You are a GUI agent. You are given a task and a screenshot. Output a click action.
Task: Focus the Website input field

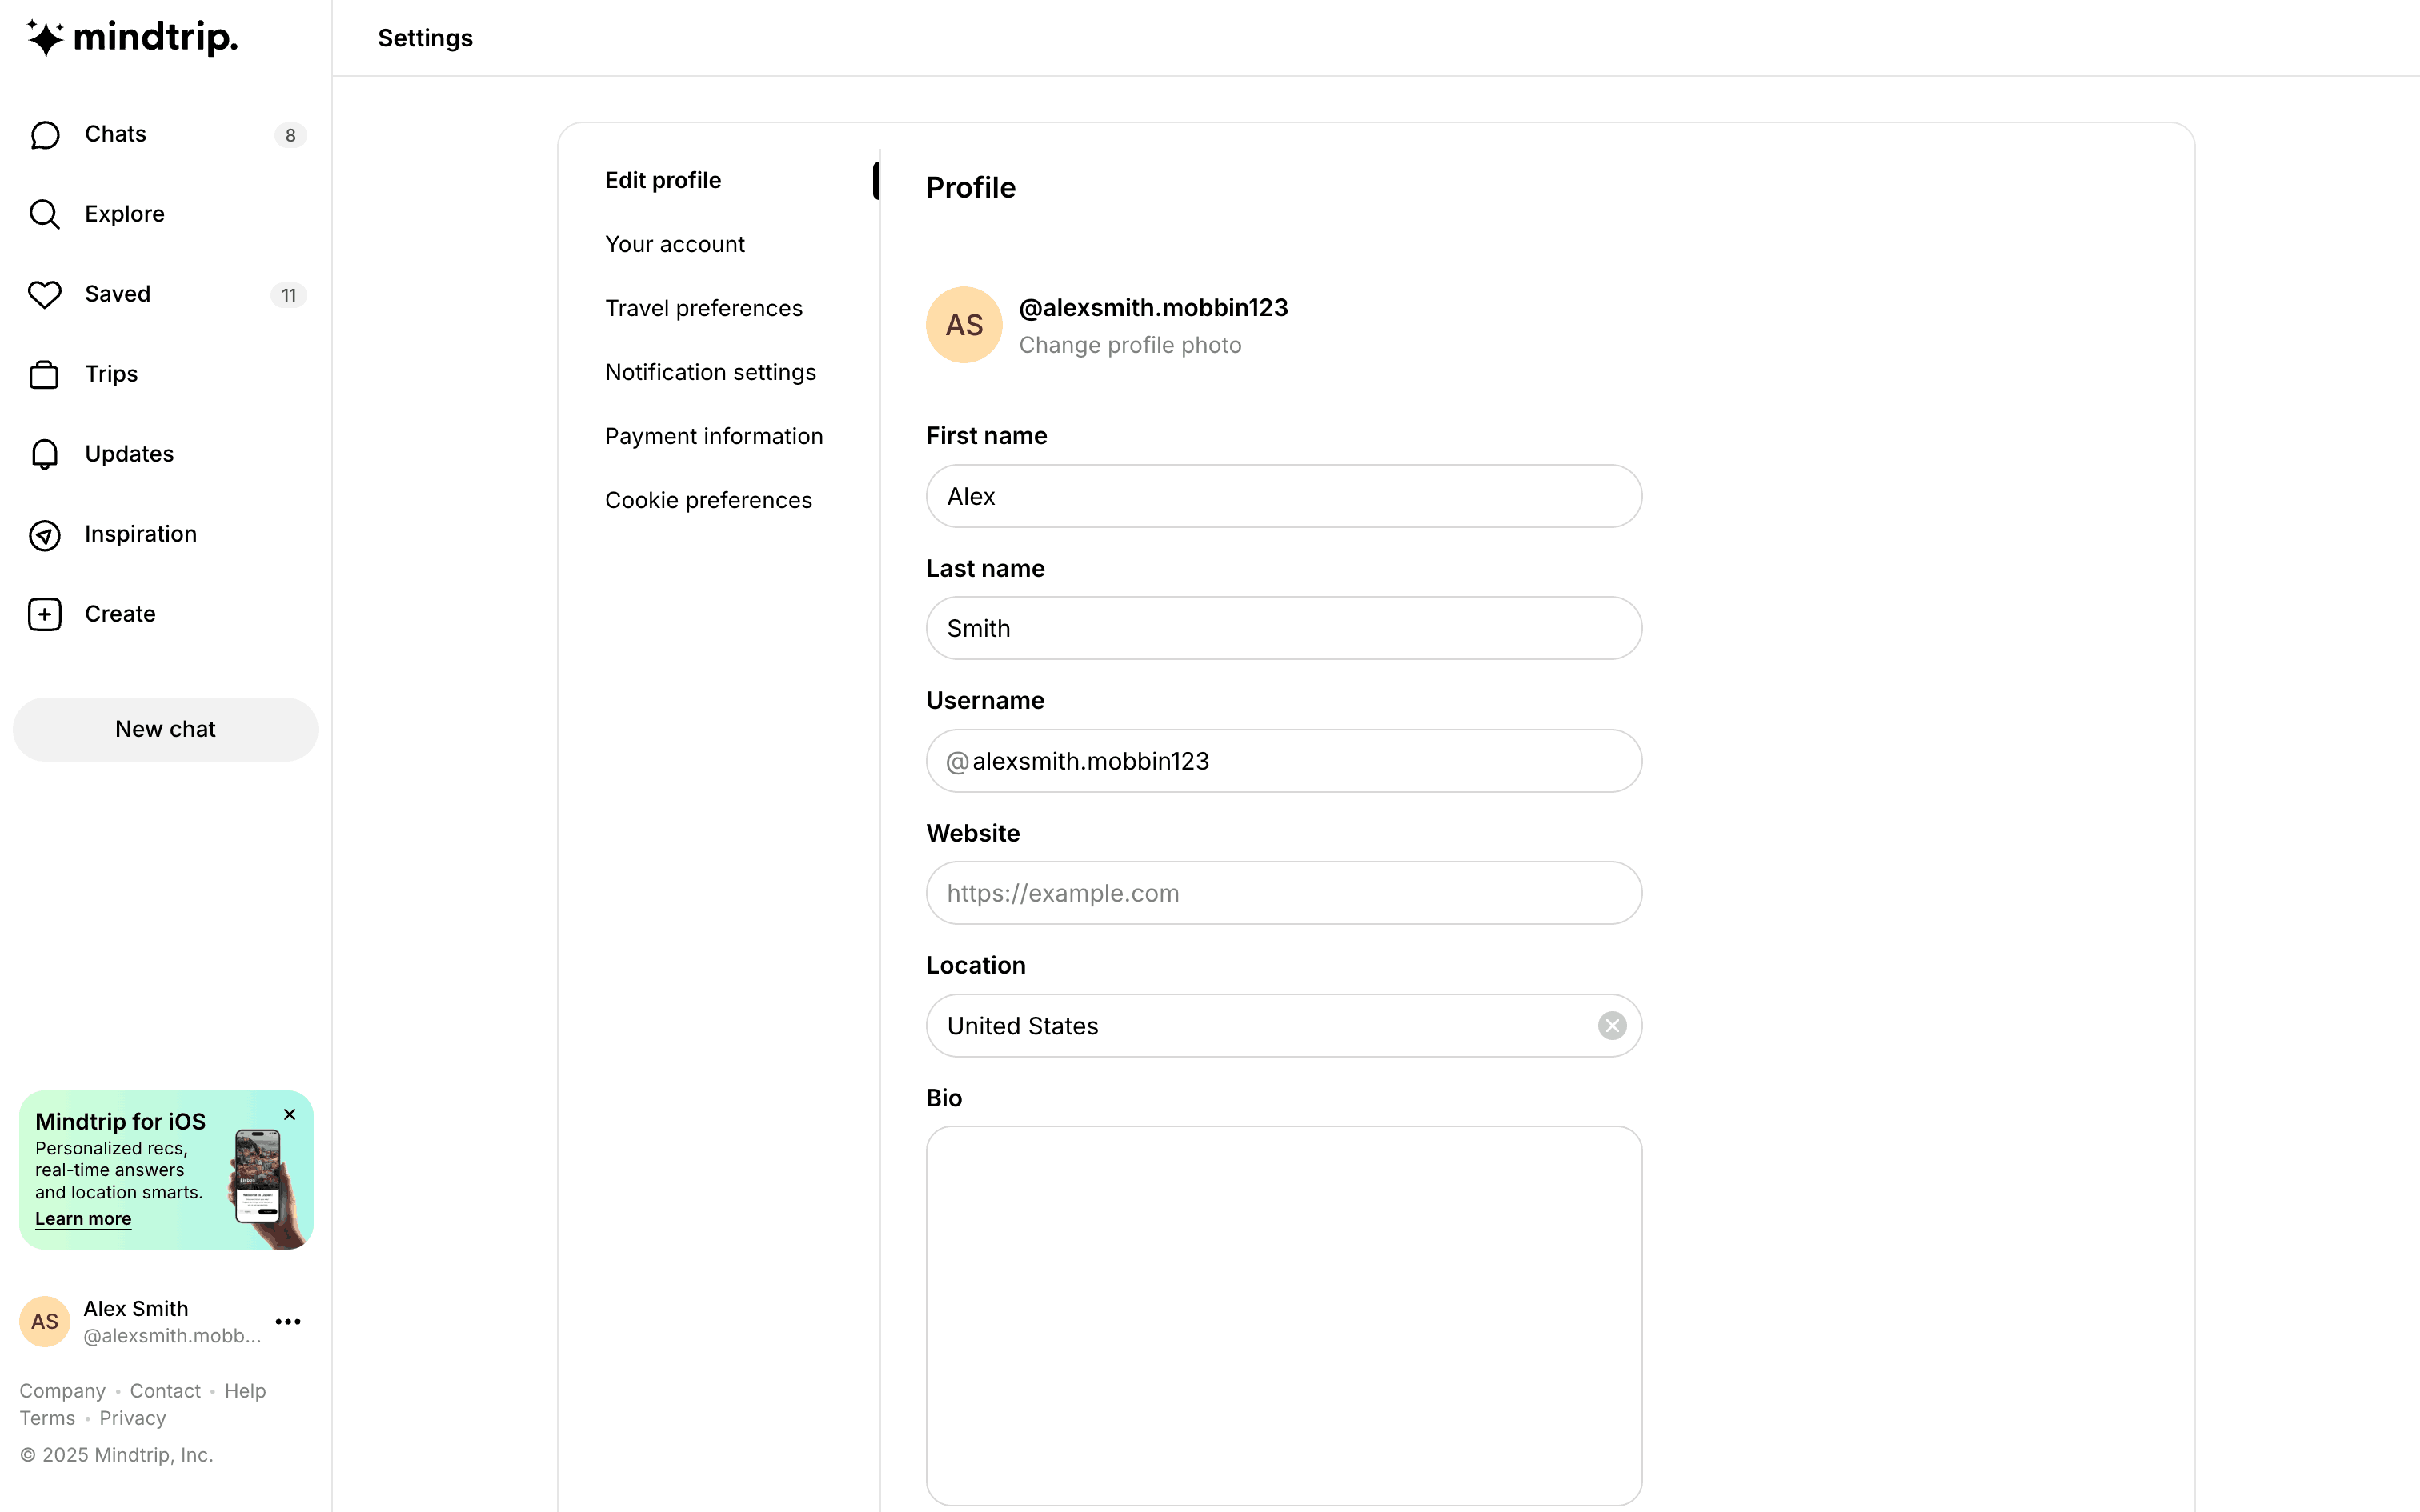tap(1283, 893)
